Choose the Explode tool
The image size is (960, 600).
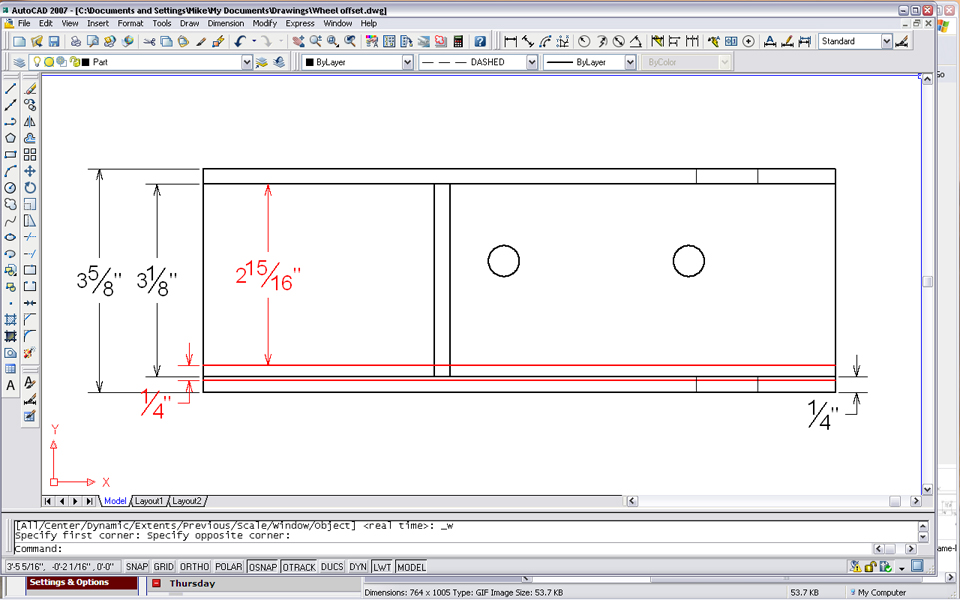click(30, 353)
